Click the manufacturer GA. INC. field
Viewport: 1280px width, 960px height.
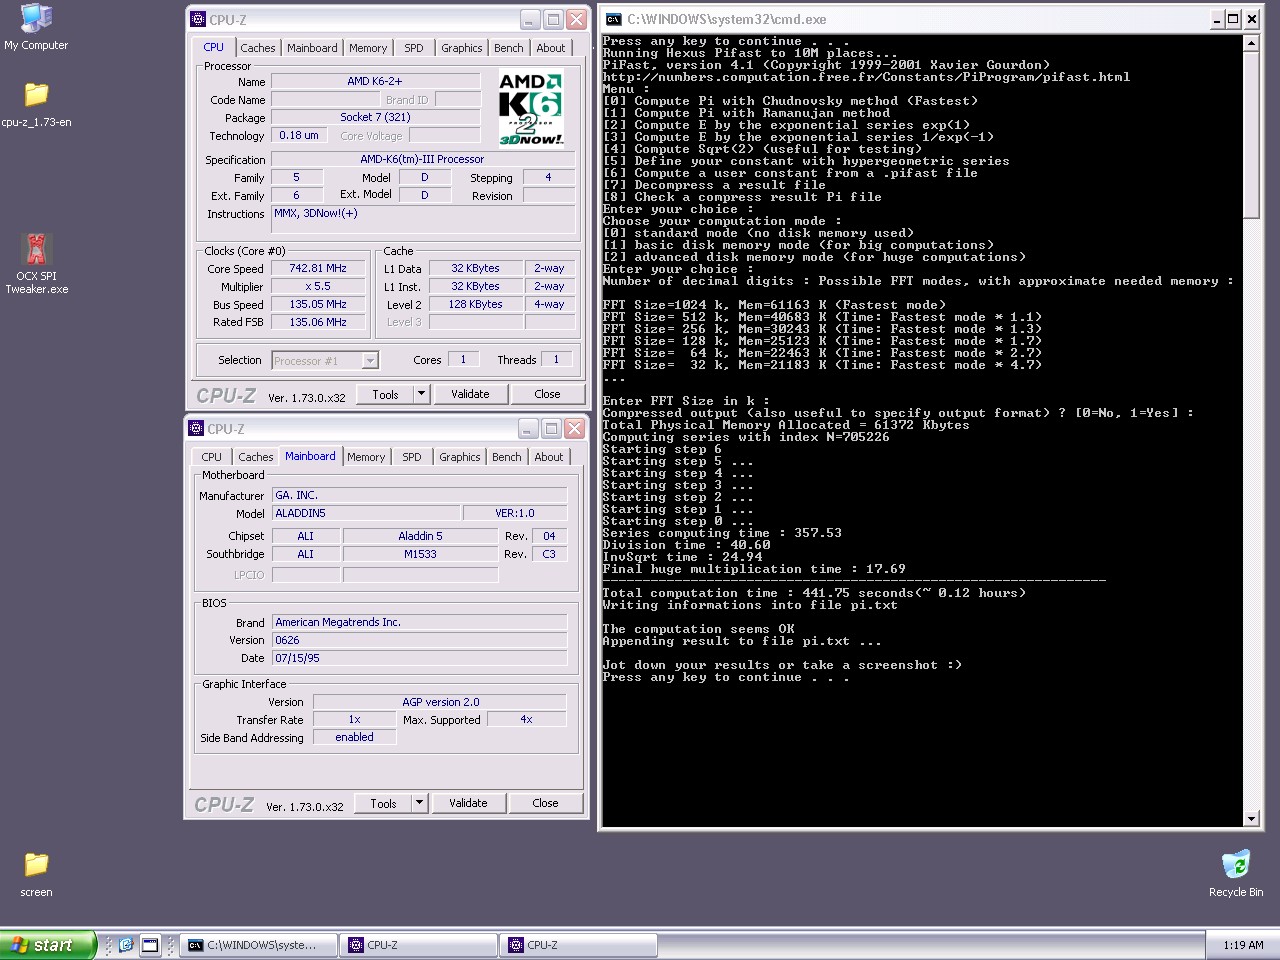pyautogui.click(x=419, y=496)
